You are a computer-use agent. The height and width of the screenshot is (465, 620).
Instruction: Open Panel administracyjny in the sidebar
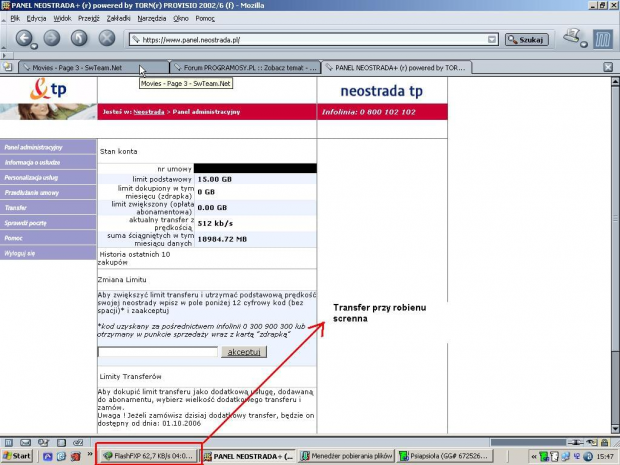point(48,147)
